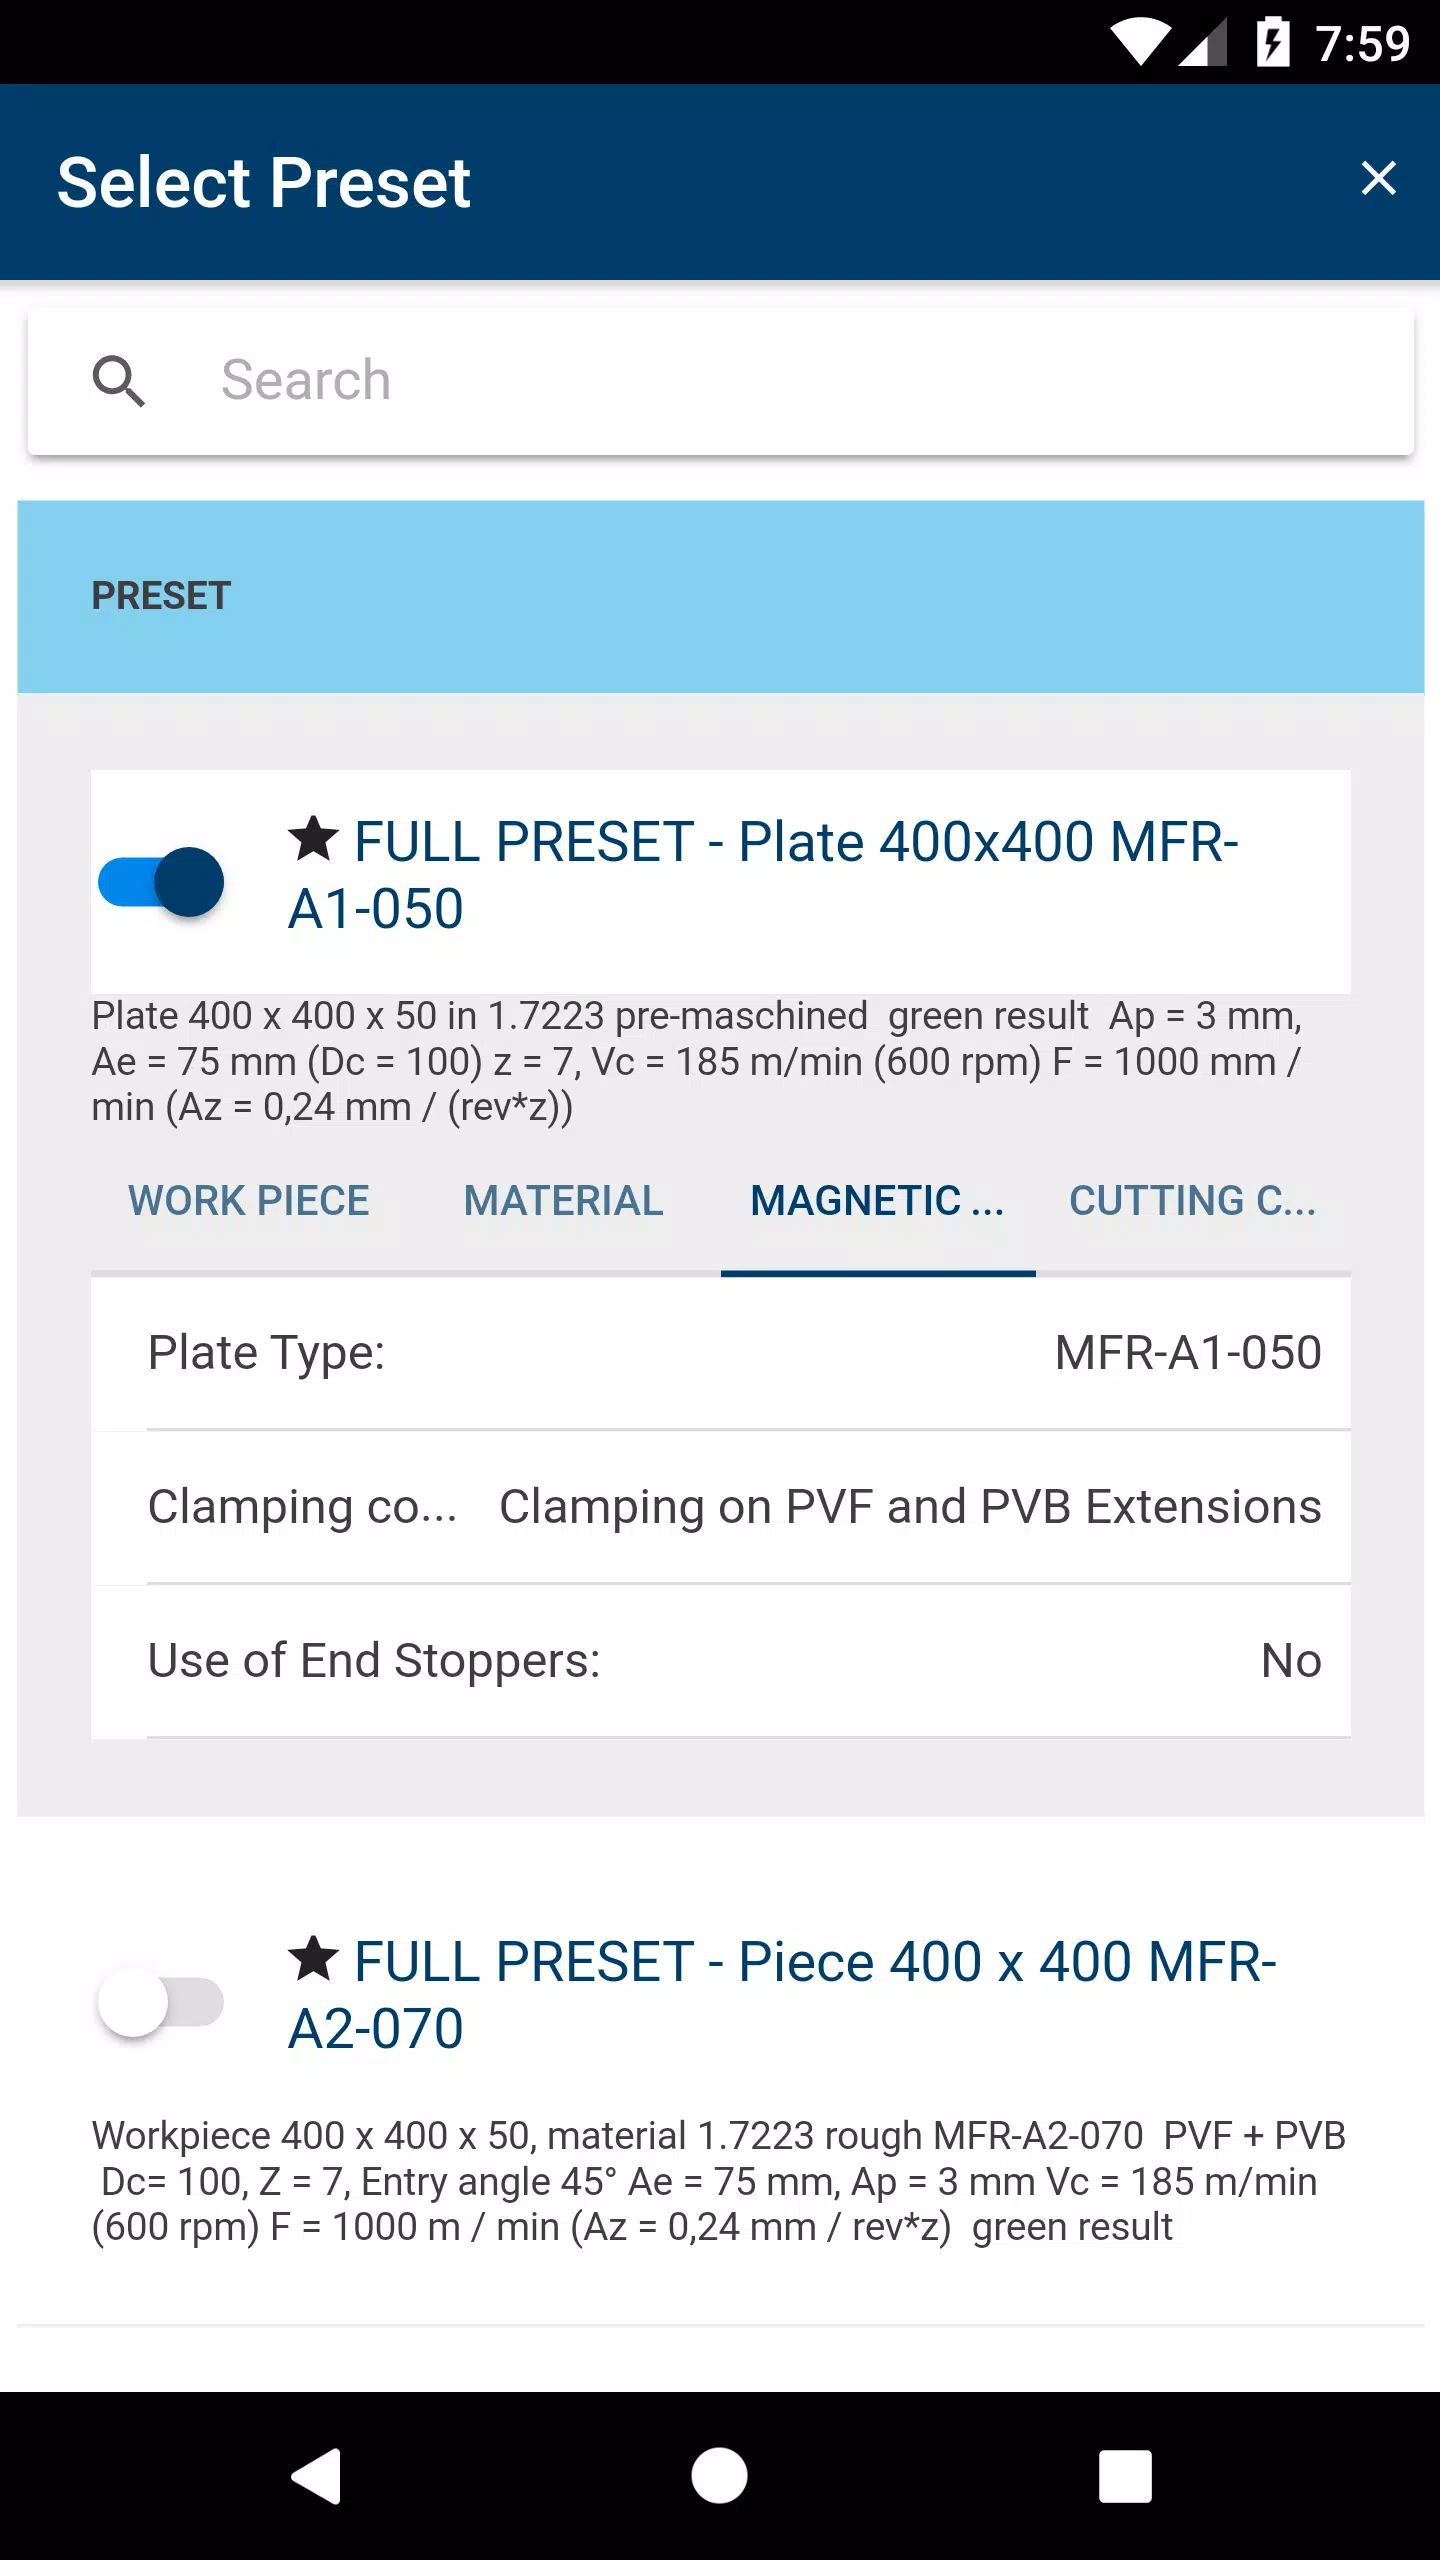Select the Plate Type MFR-A1-050 row
This screenshot has width=1440, height=2560.
coord(721,1353)
